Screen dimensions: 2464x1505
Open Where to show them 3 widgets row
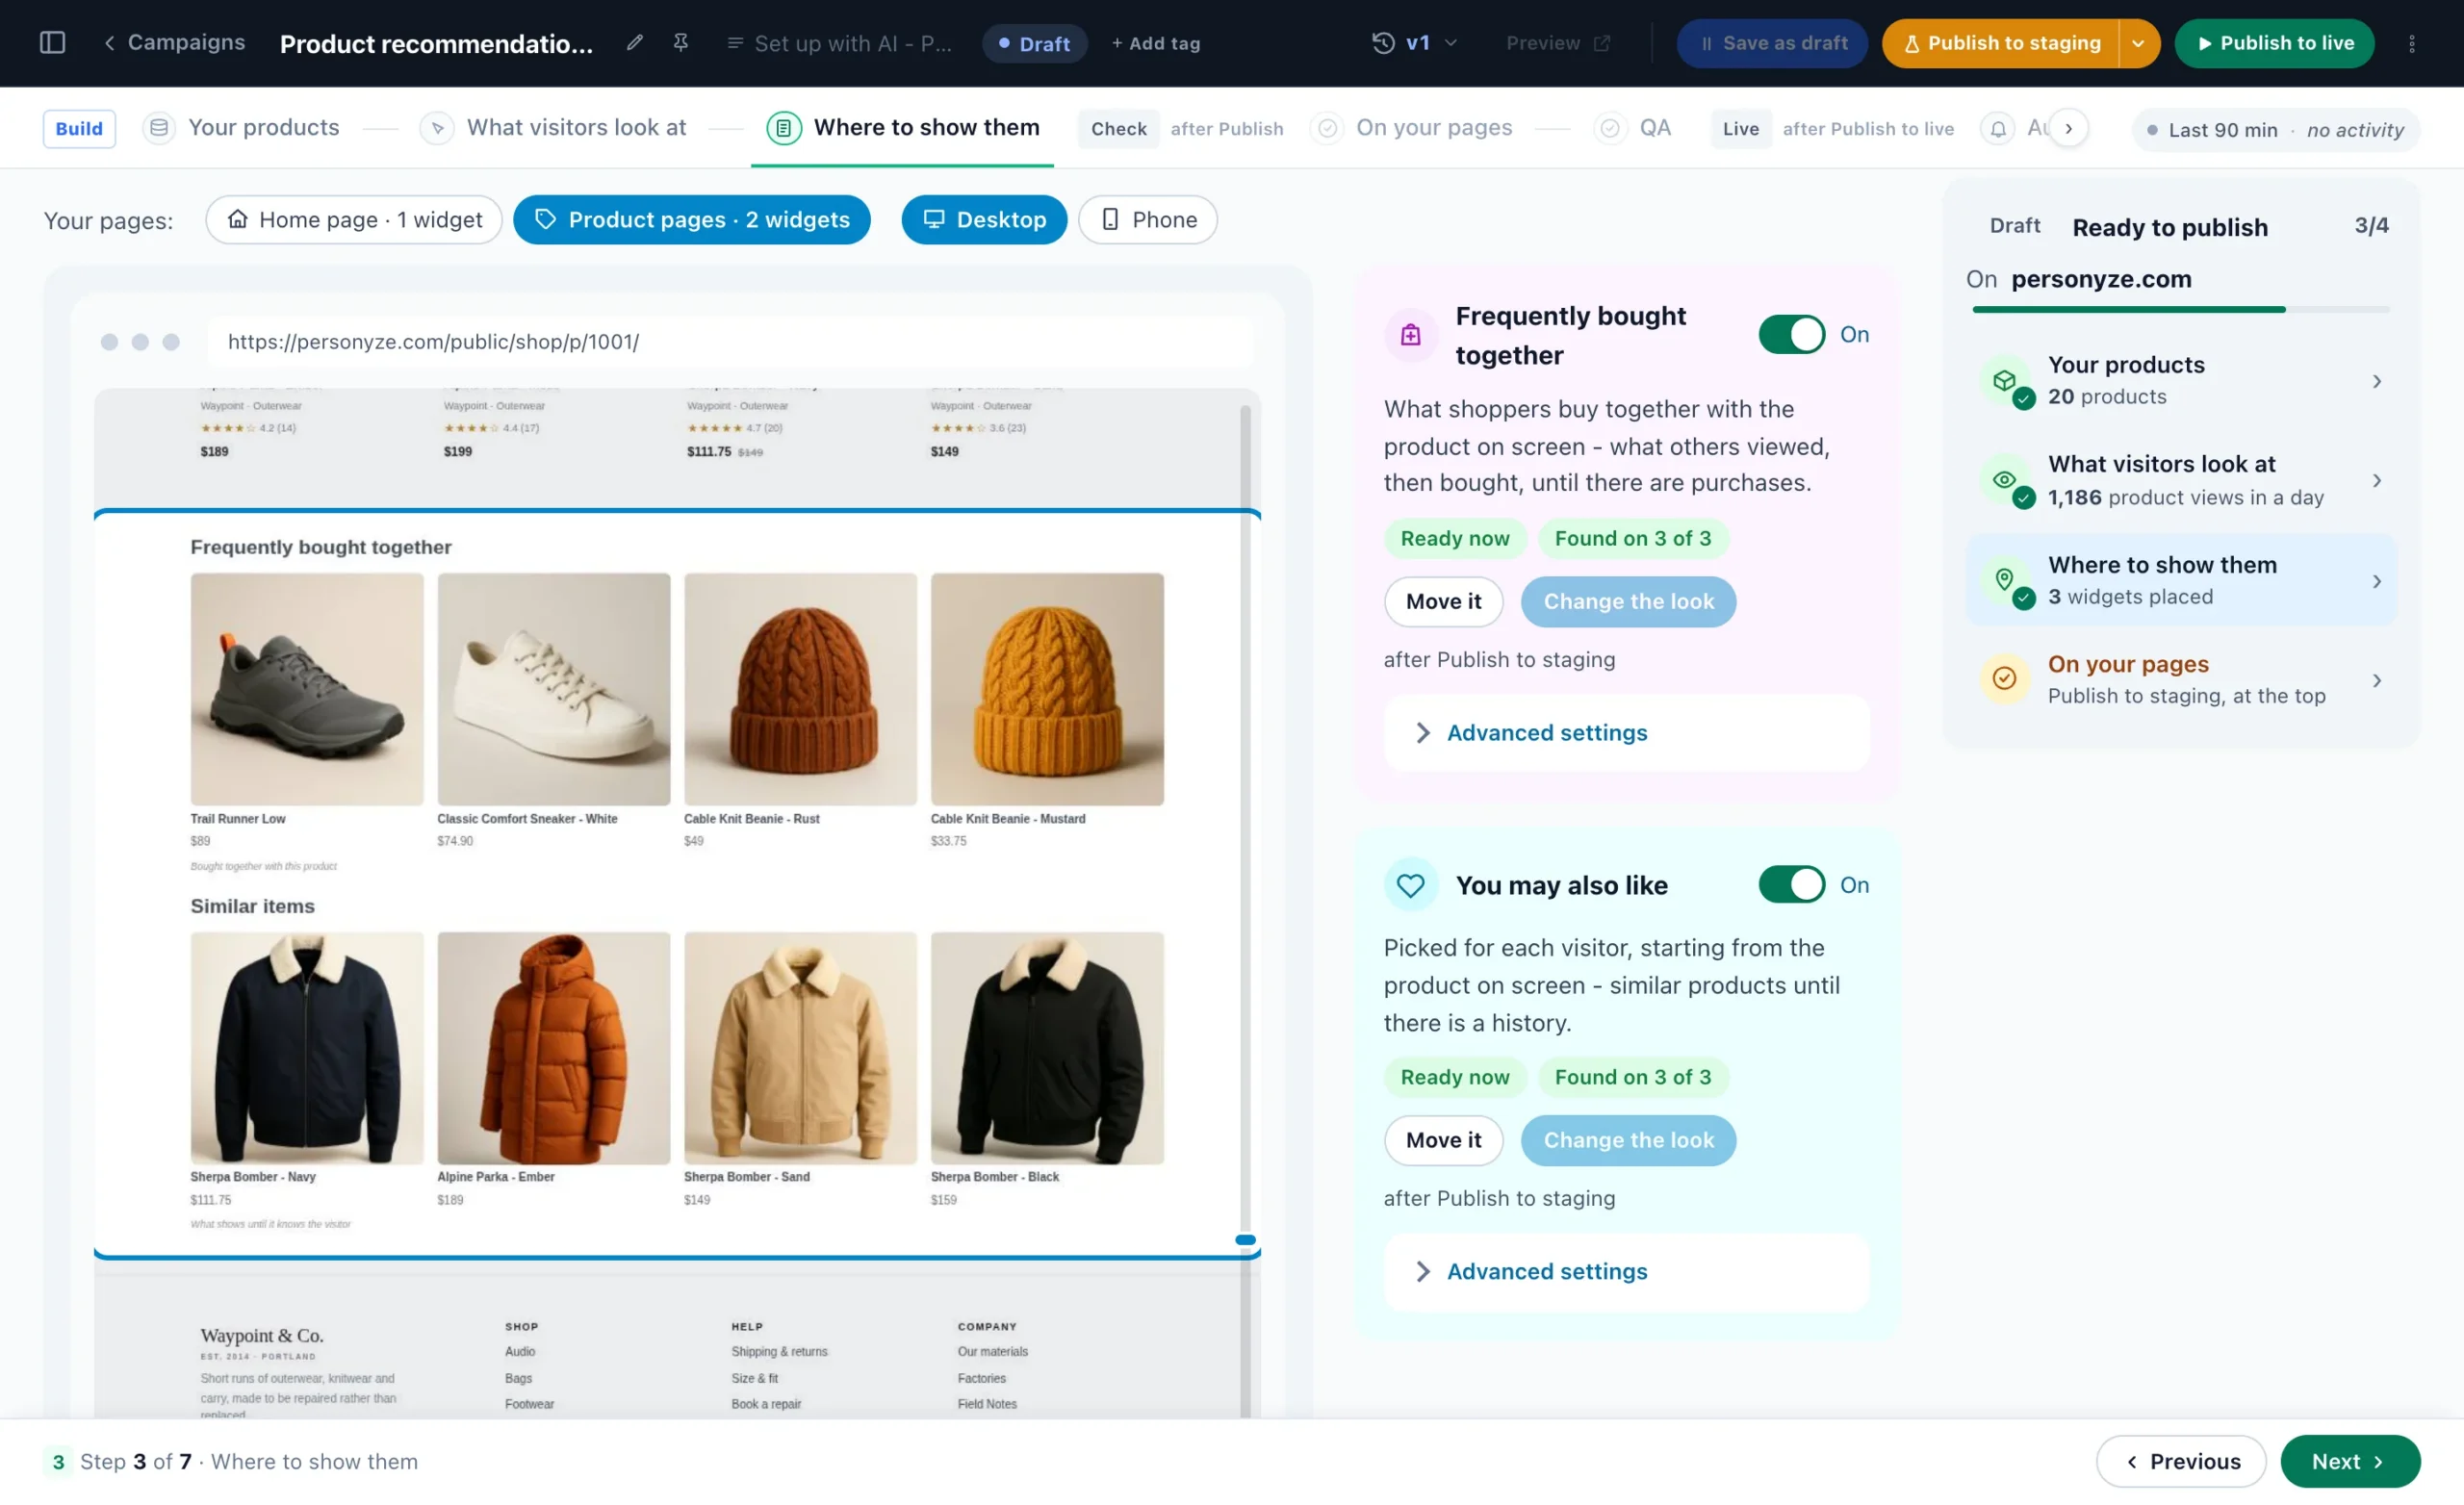point(2181,581)
